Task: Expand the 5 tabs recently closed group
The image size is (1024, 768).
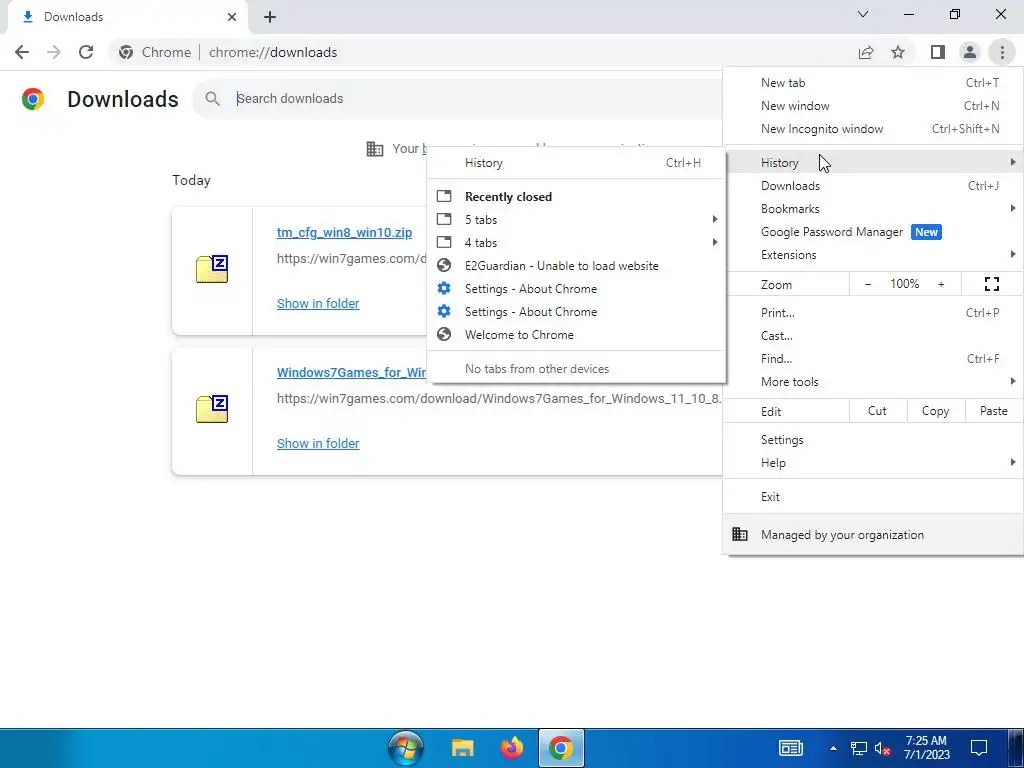Action: (x=576, y=219)
